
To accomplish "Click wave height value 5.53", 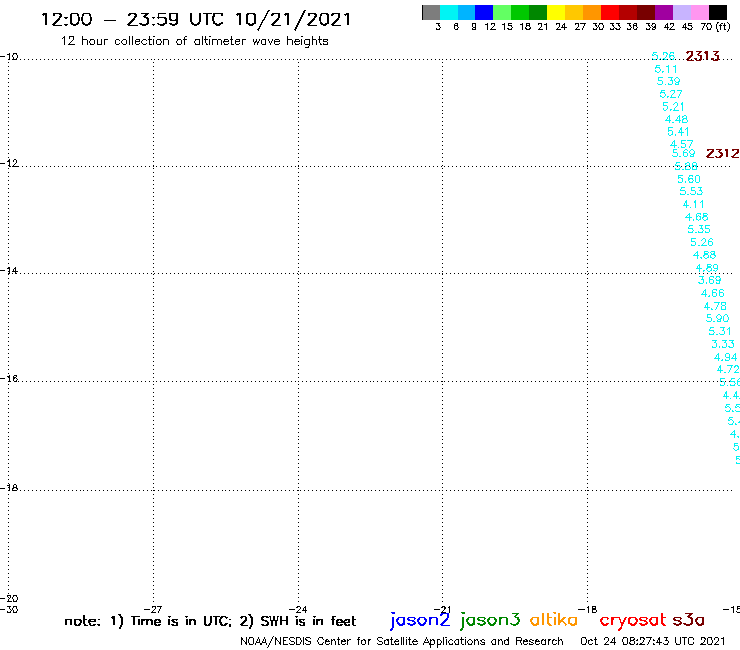I will click(x=691, y=192).
